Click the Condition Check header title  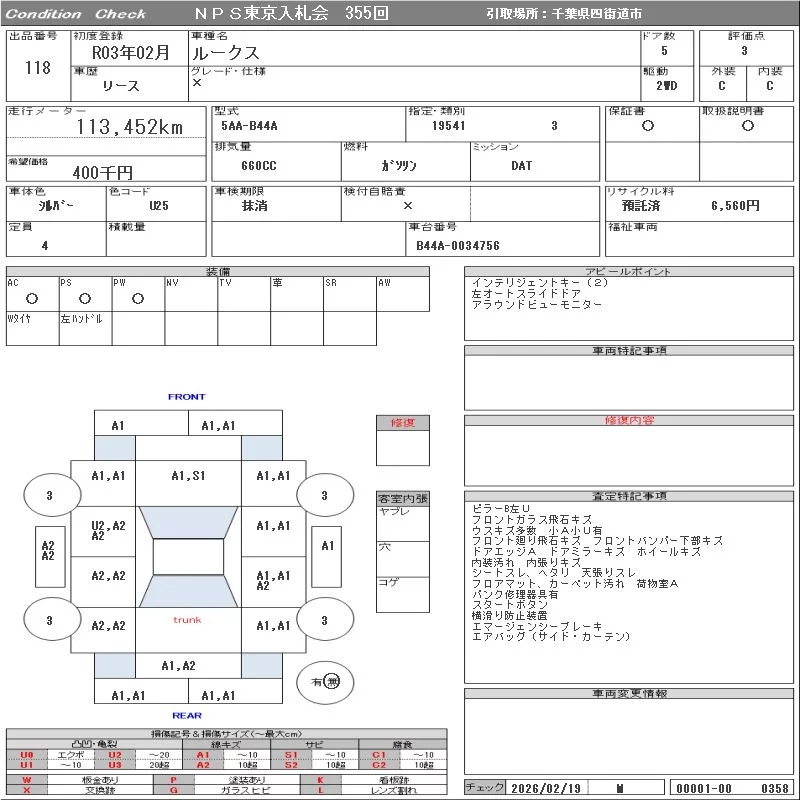coord(76,14)
